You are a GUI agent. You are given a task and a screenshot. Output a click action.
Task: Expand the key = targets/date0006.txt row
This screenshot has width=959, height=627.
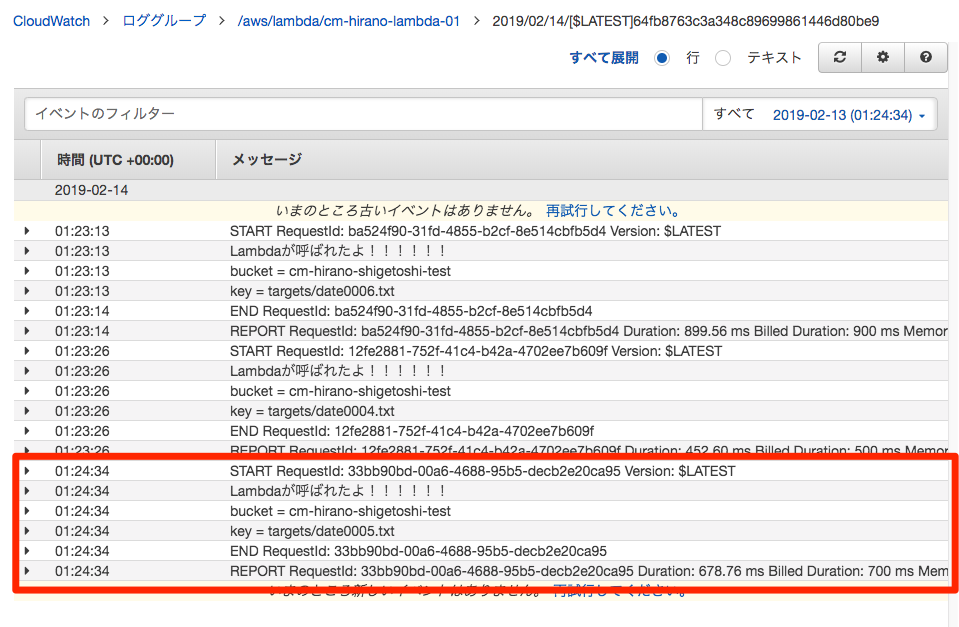click(27, 291)
